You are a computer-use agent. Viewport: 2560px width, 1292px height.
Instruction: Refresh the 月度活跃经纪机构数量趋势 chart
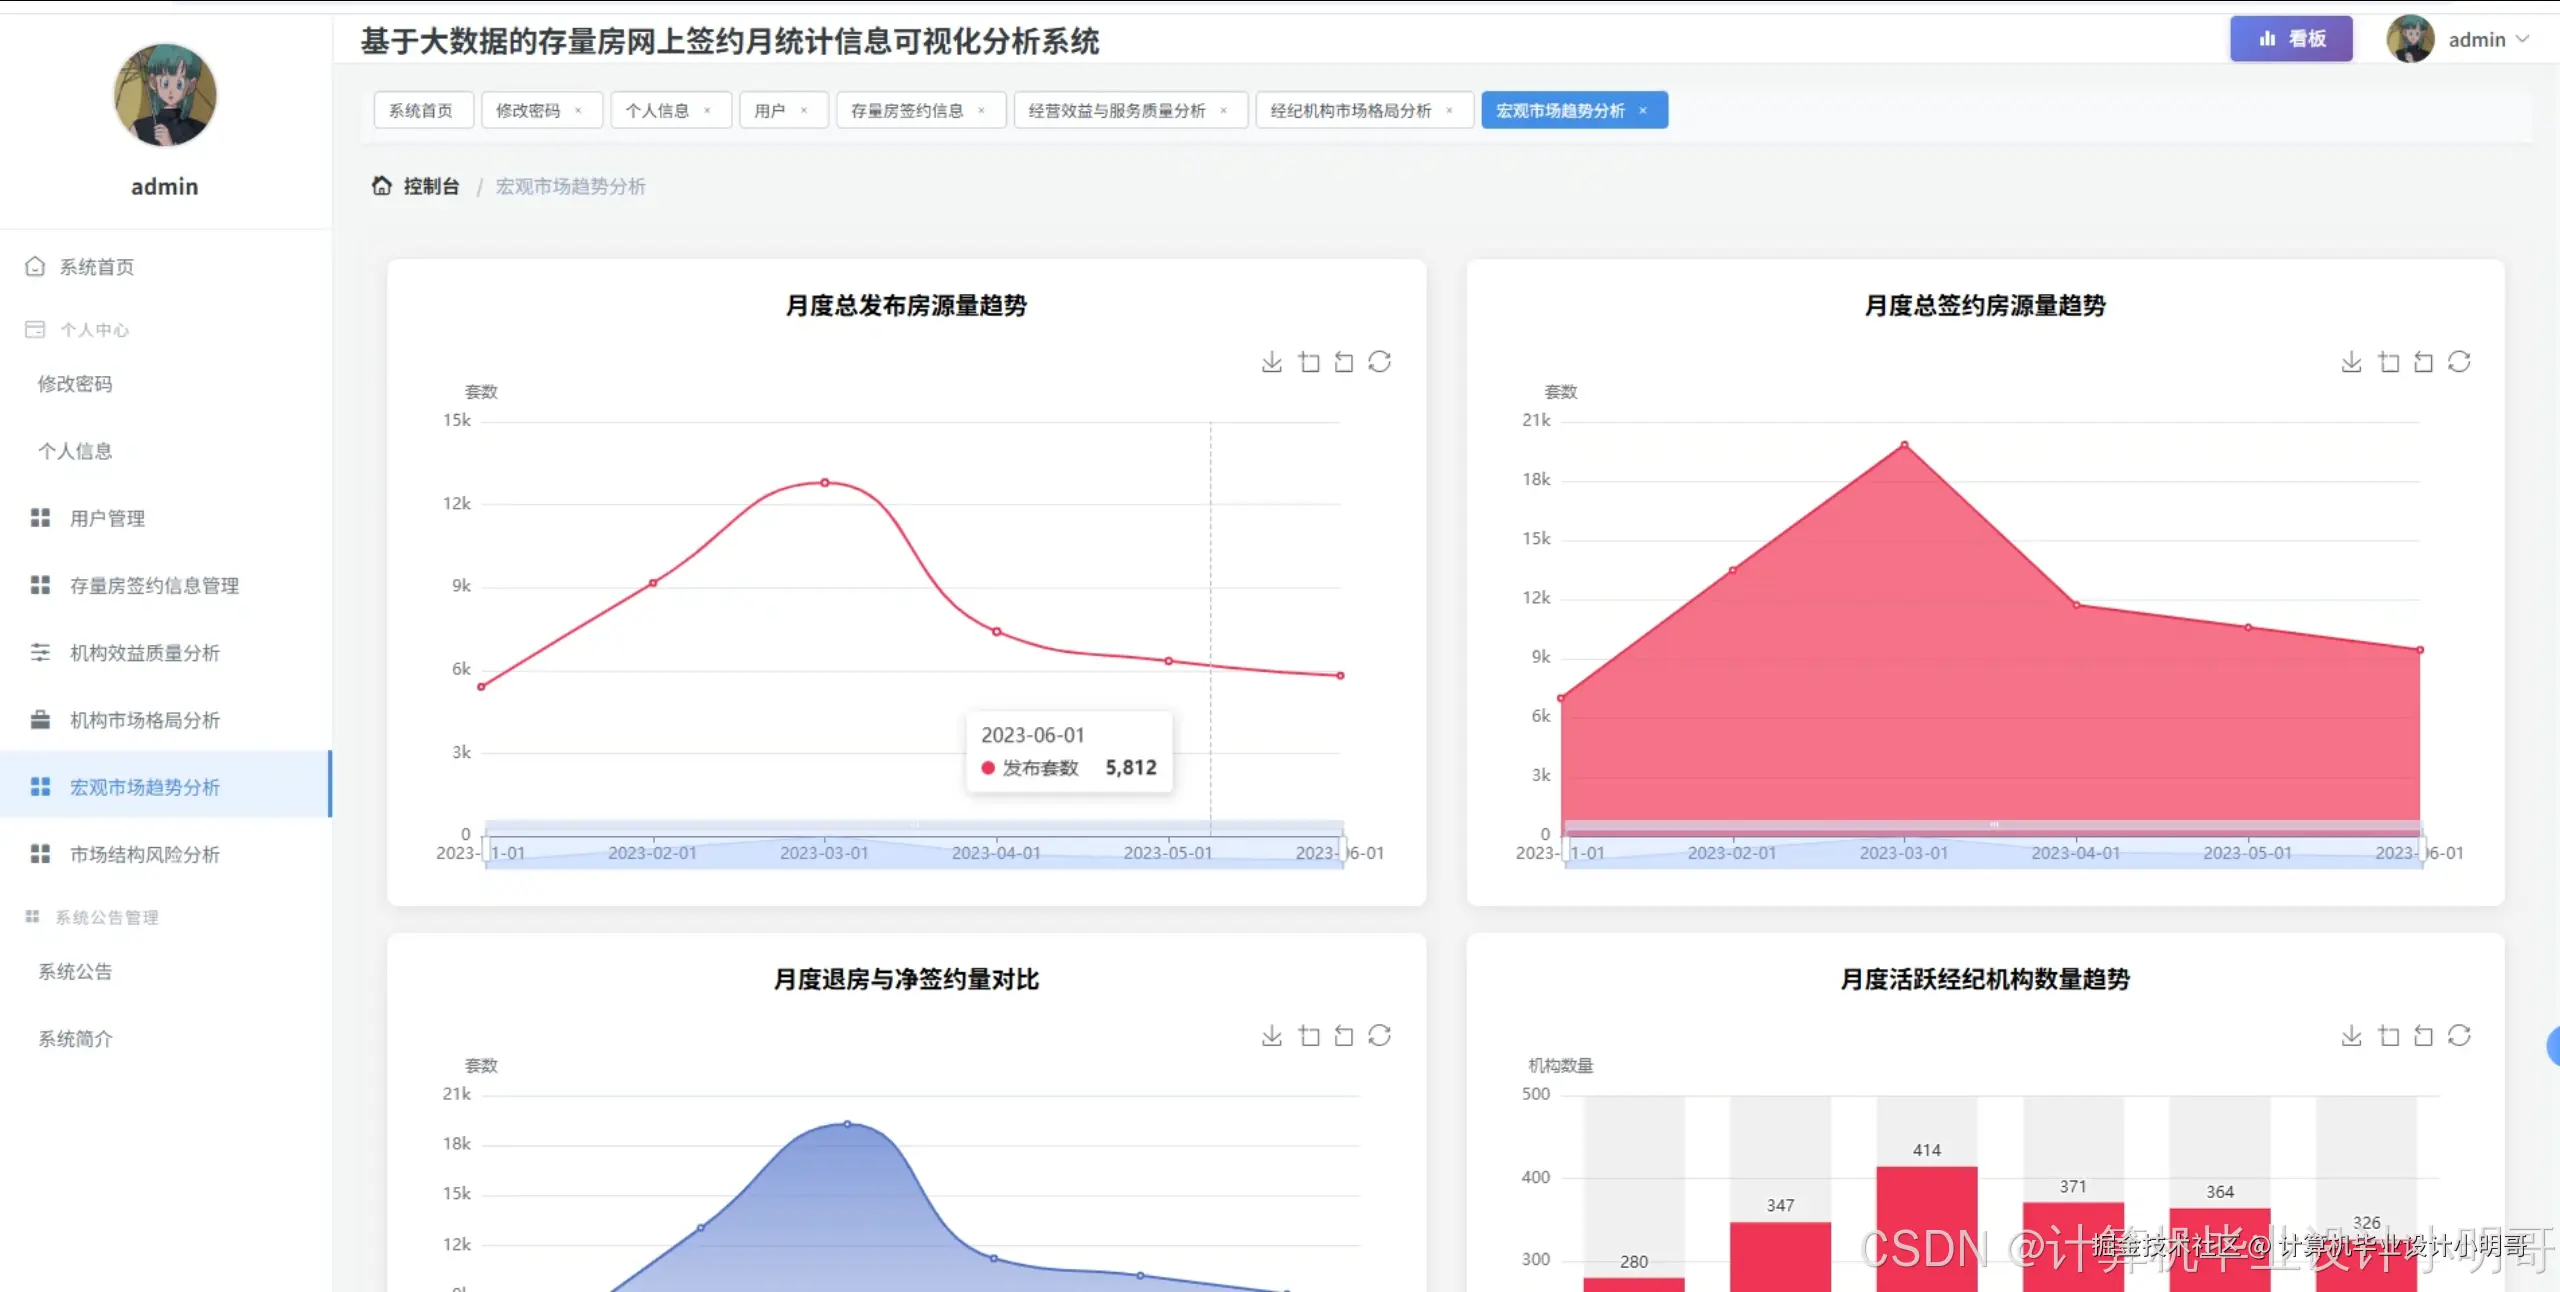tap(2459, 1036)
